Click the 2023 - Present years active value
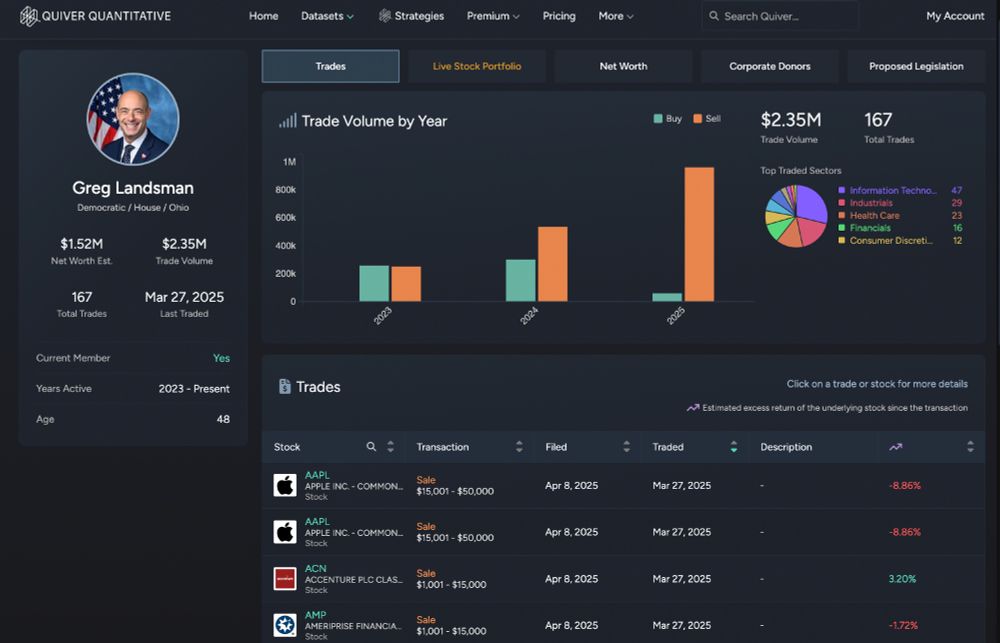Viewport: 1000px width, 643px height. [194, 388]
